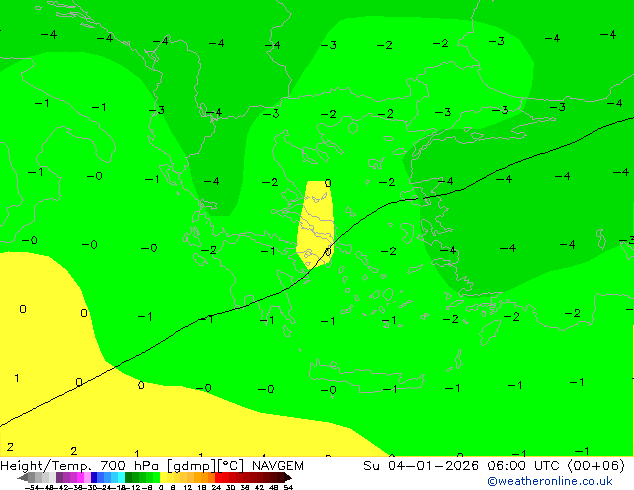Pick the bright yellow legend swatch above 0
Viewport: 634px width, 490px height.
coord(163,477)
